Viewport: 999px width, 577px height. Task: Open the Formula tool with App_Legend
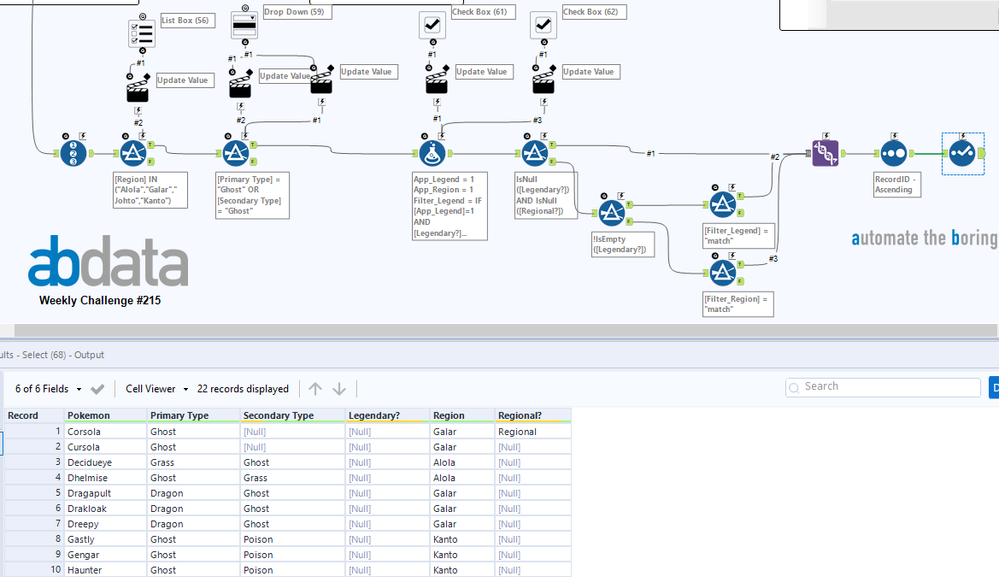point(433,153)
